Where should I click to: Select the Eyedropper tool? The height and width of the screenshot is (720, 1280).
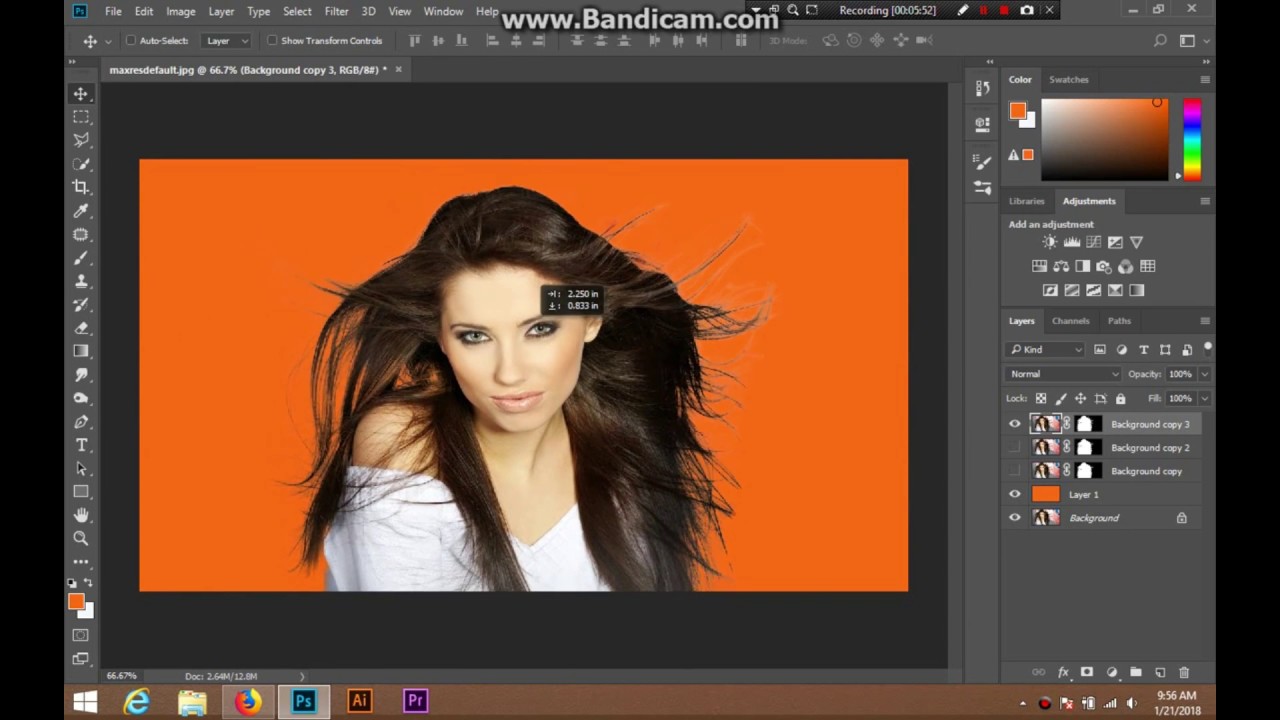click(81, 211)
